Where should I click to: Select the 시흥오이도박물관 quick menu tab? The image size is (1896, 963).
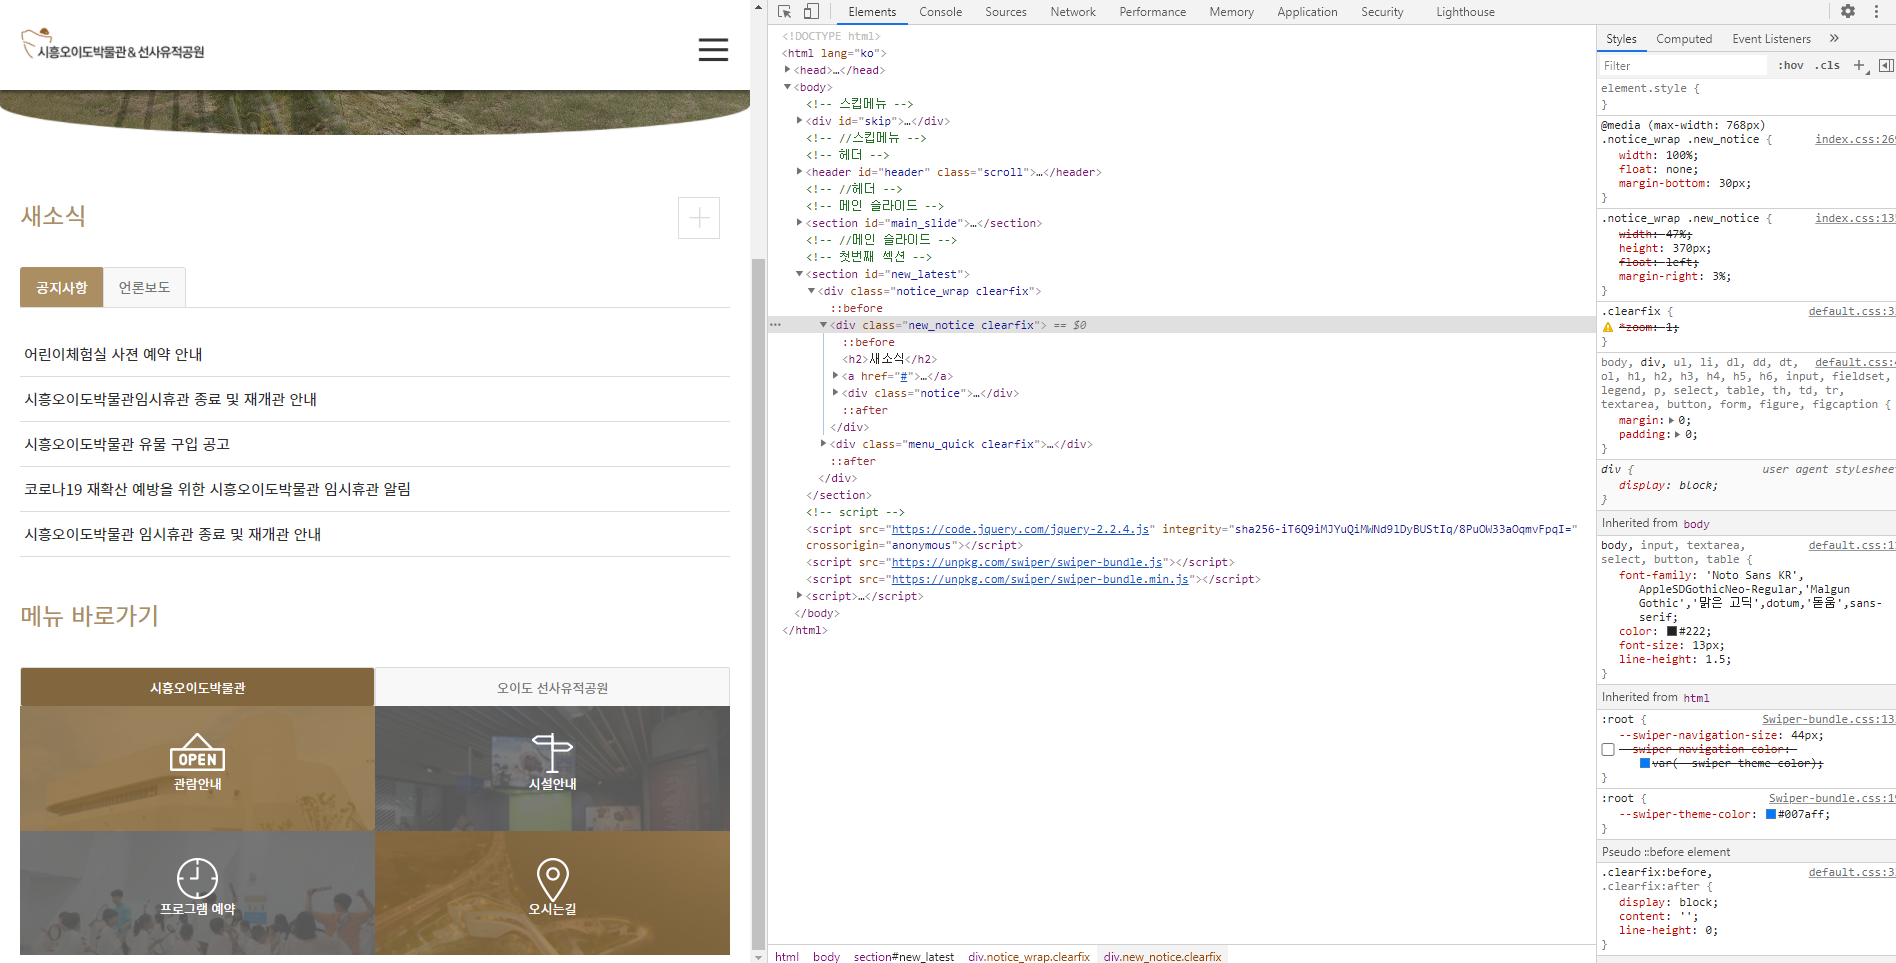pyautogui.click(x=197, y=688)
